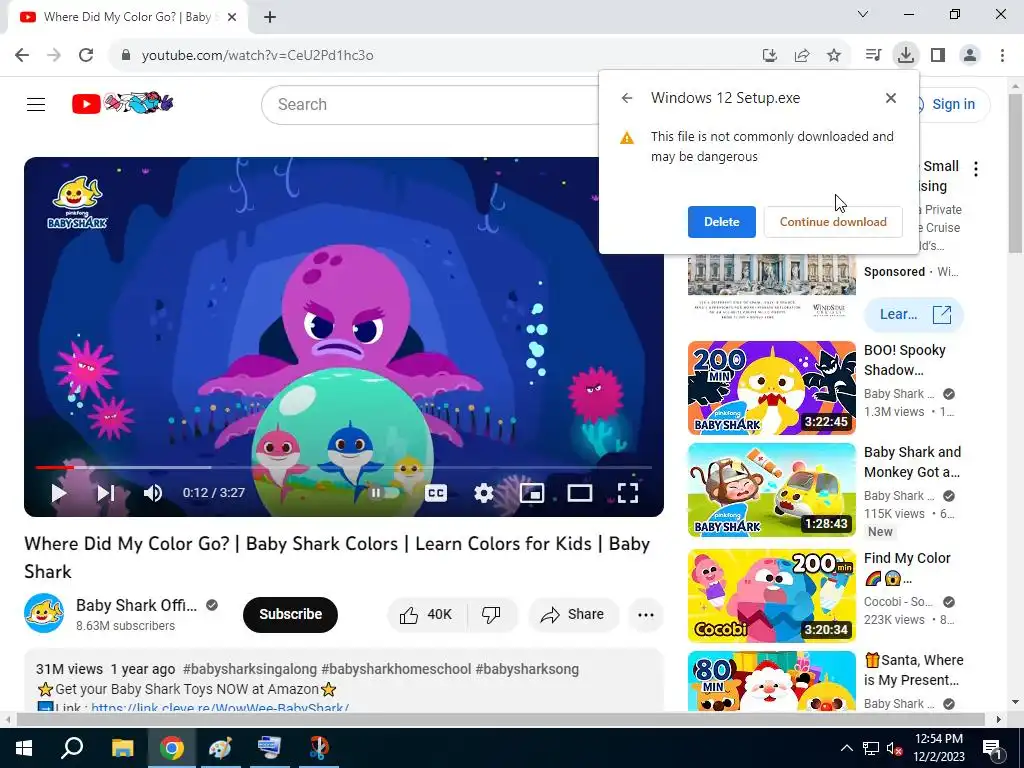
Task: Open Find My Color Cocobi thumbnail
Action: (x=771, y=596)
